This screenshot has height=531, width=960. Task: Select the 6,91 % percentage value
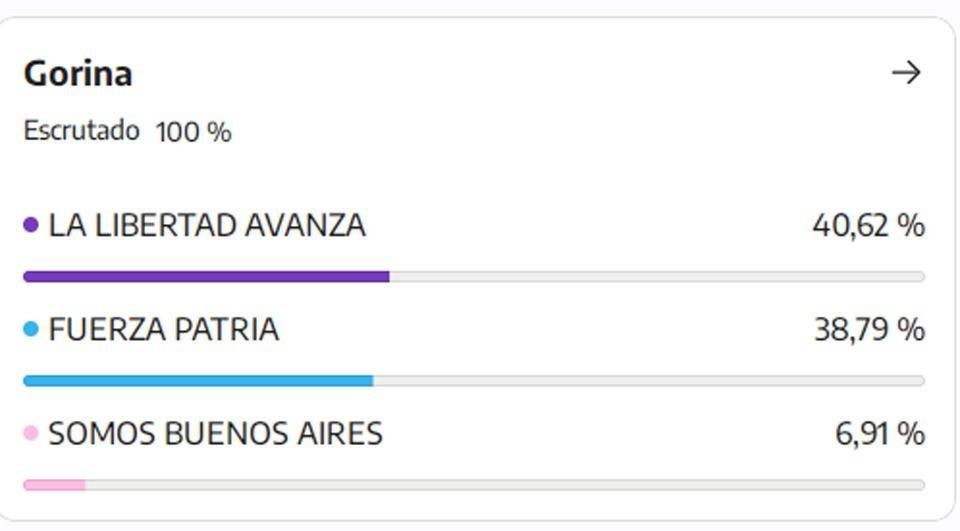pos(880,434)
